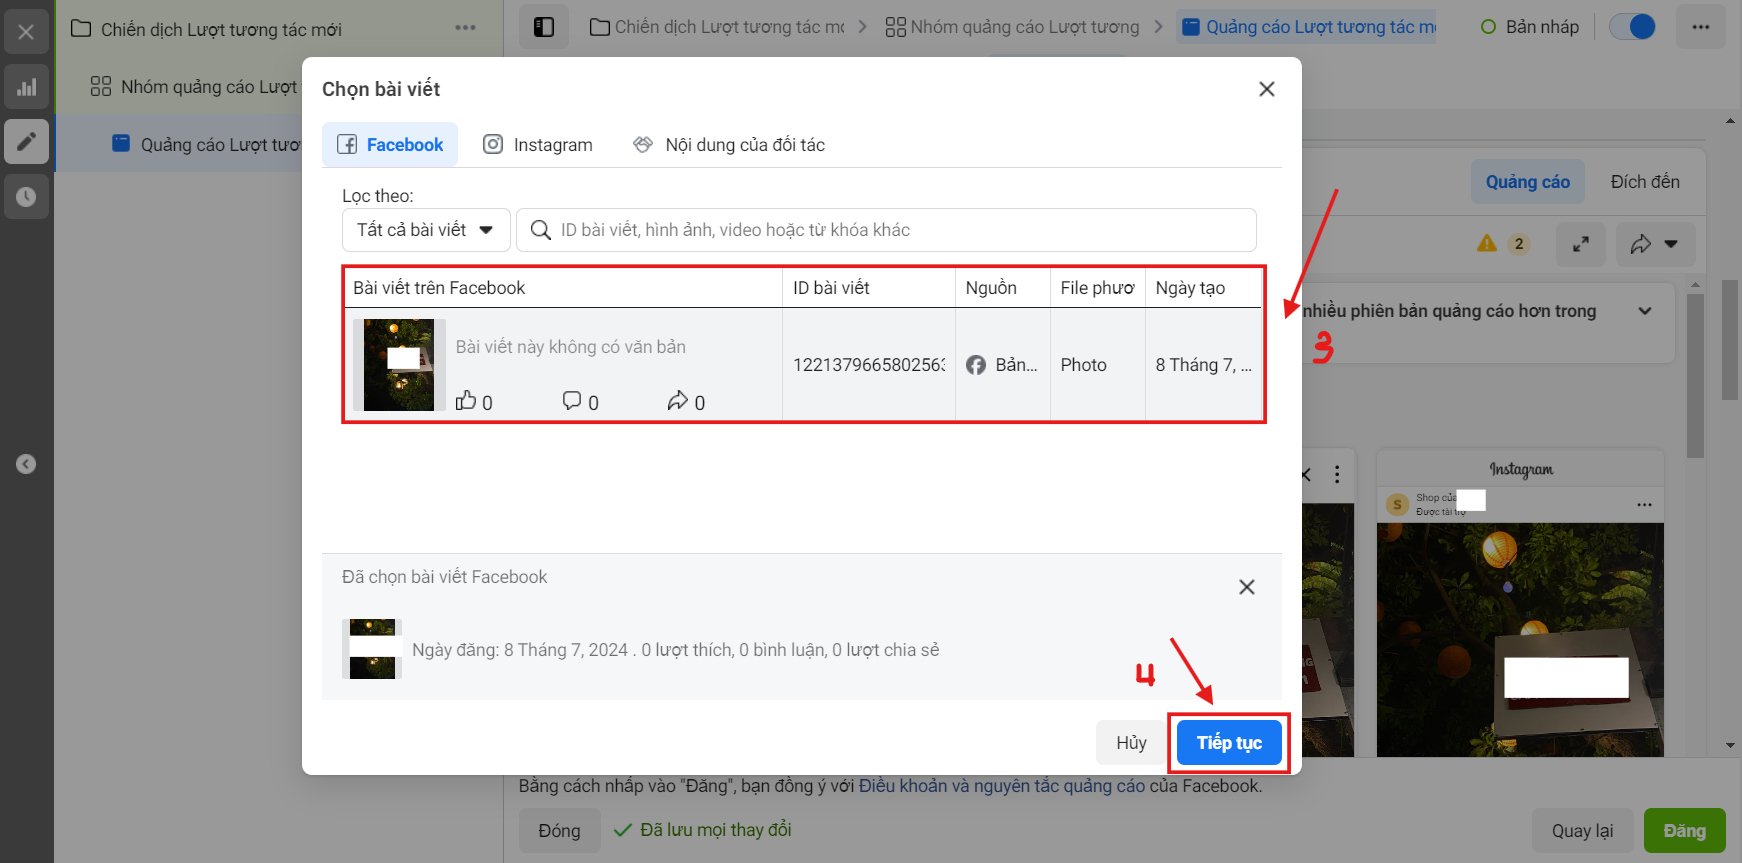
Task: Expand the nhiều phiên bản quảng cáo chevron
Action: [1645, 311]
